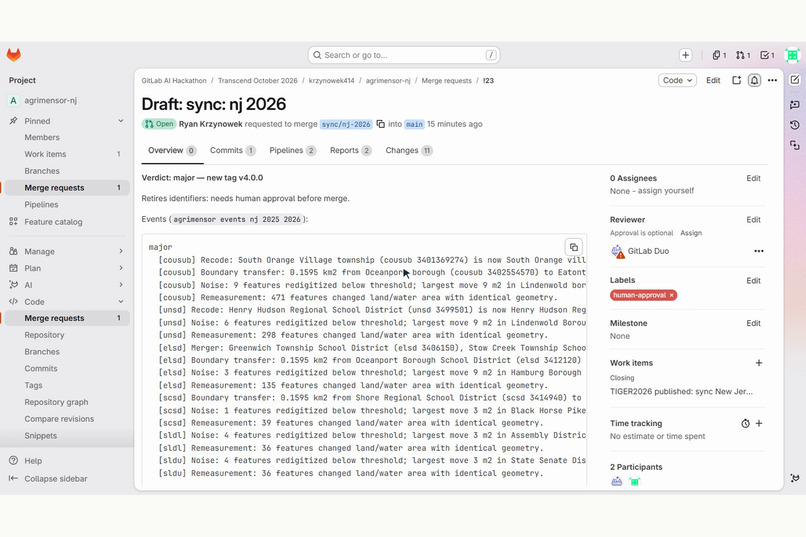This screenshot has width=806, height=537.
Task: Copy source branch name icon
Action: point(380,124)
